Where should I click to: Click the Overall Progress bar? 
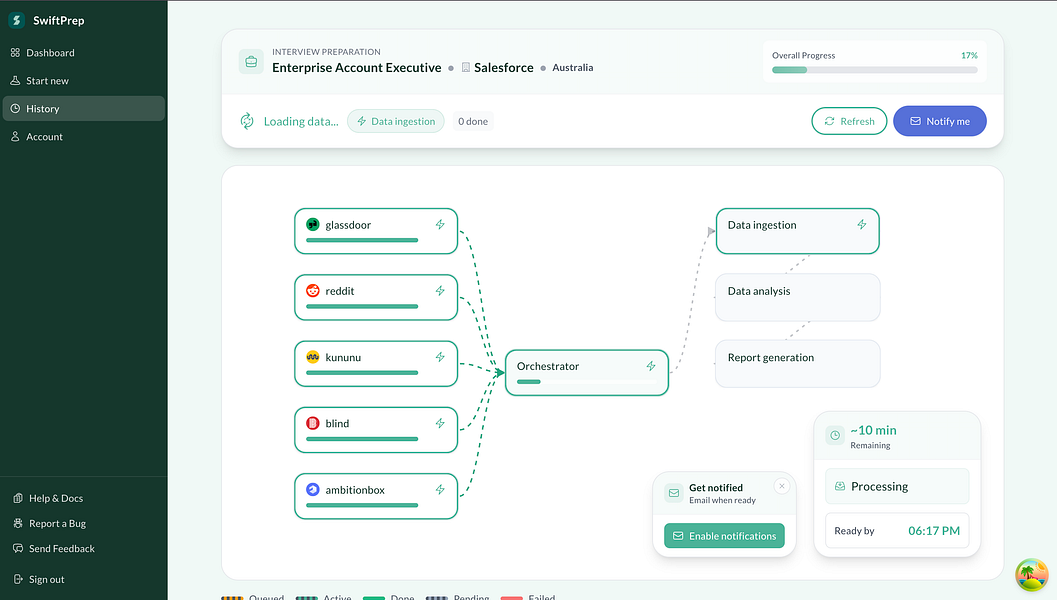[x=875, y=70]
